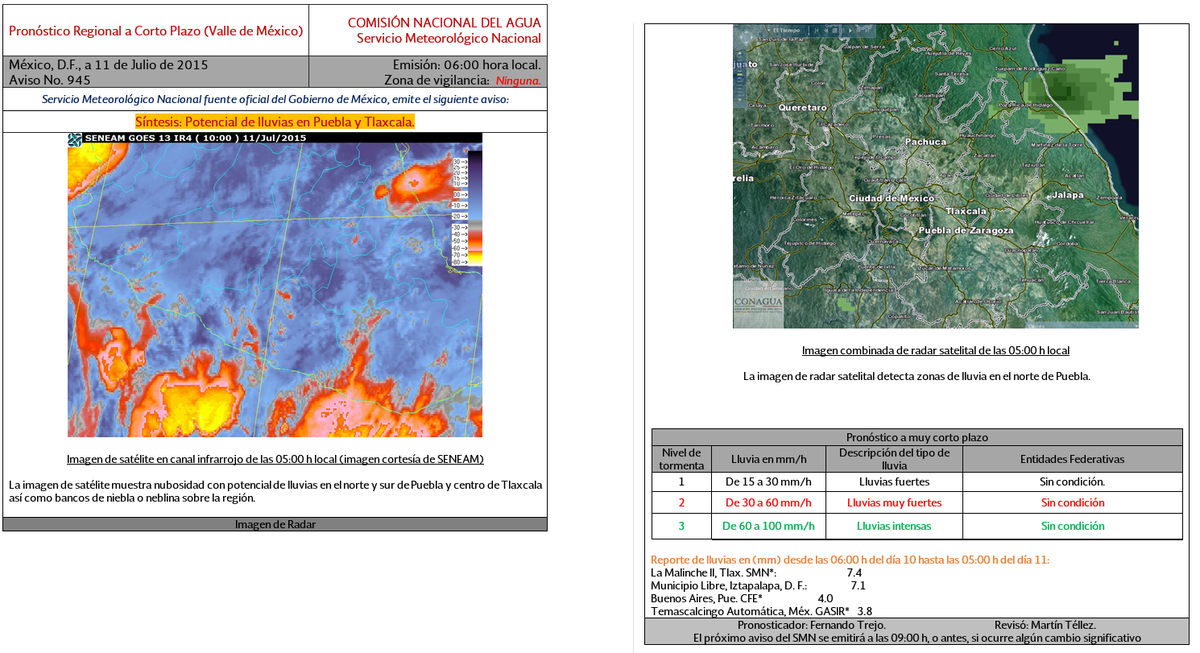
Task: Select title Pronóstico Regional a Corto Plazo
Action: (156, 31)
